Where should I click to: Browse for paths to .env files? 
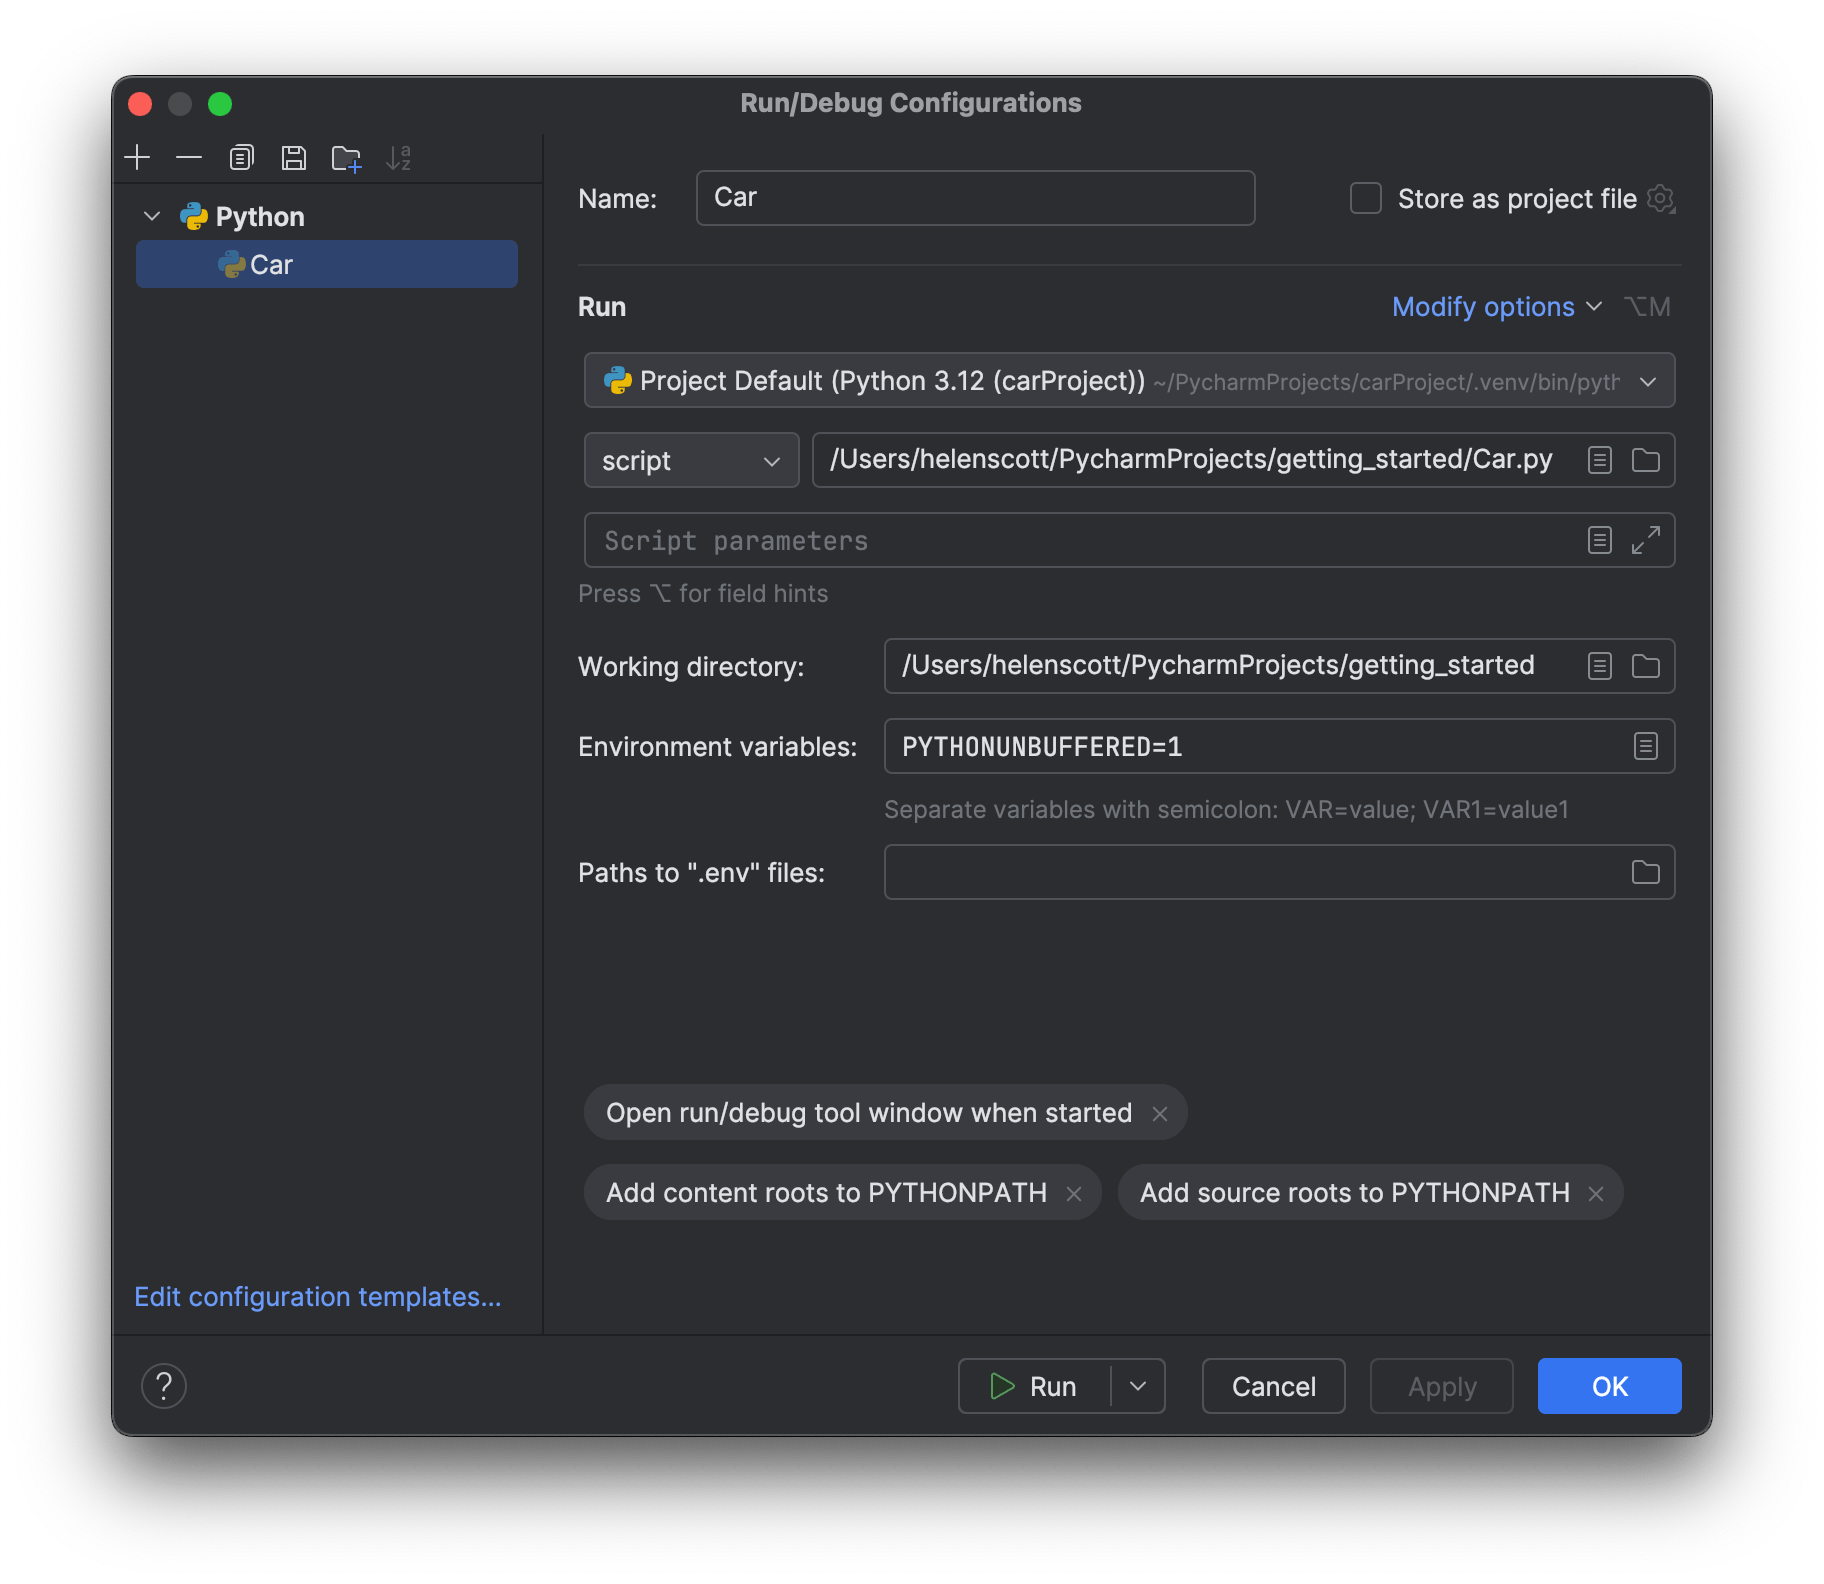point(1645,872)
